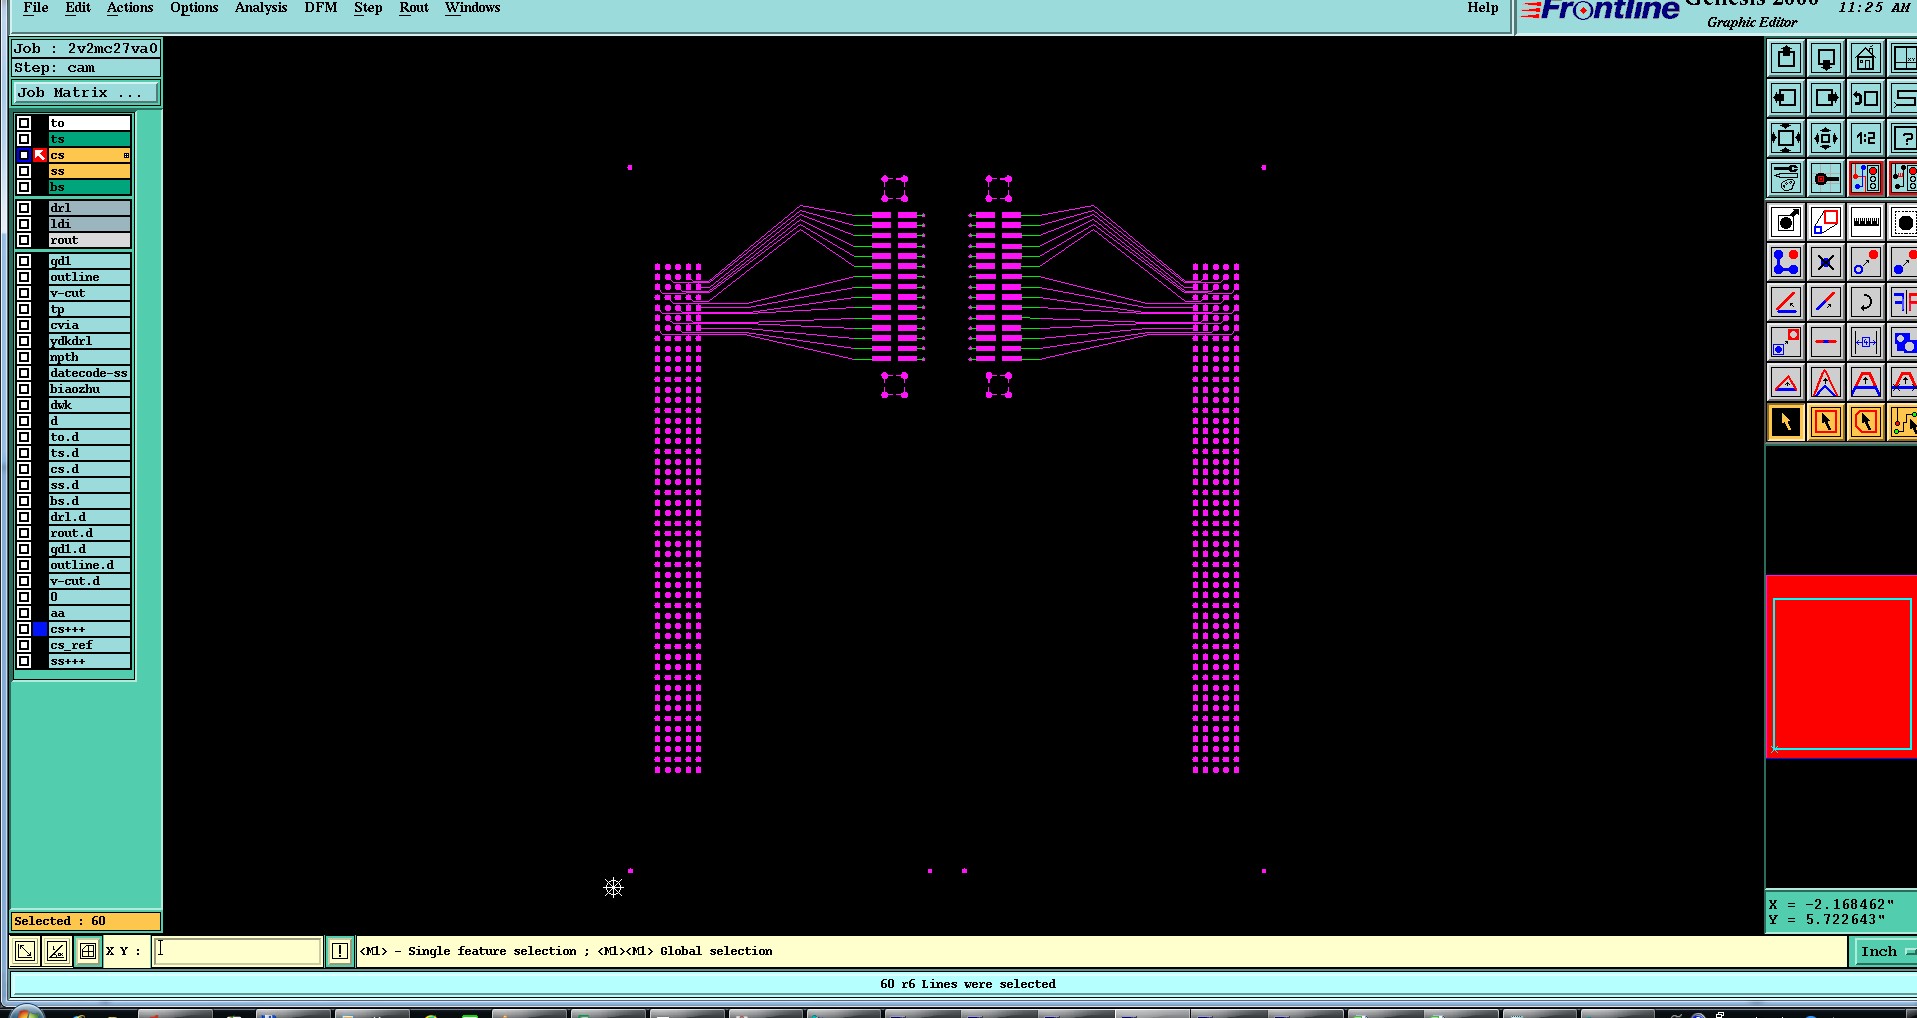Toggle the 'cs+++' layer checkbox
Image resolution: width=1917 pixels, height=1018 pixels.
(x=24, y=629)
